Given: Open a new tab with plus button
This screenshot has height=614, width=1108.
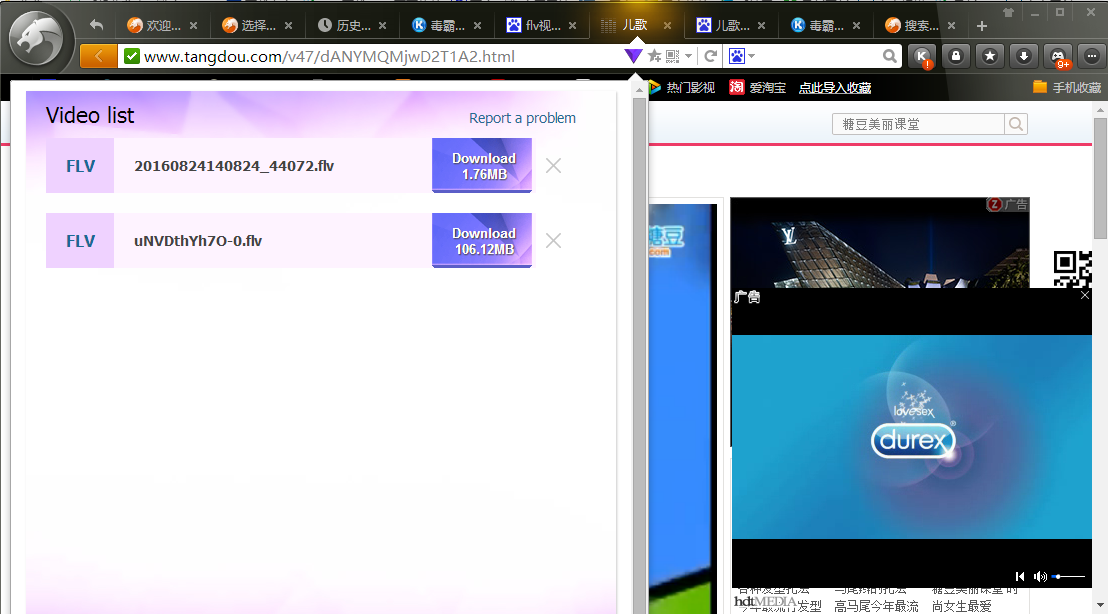Looking at the screenshot, I should coord(982,26).
